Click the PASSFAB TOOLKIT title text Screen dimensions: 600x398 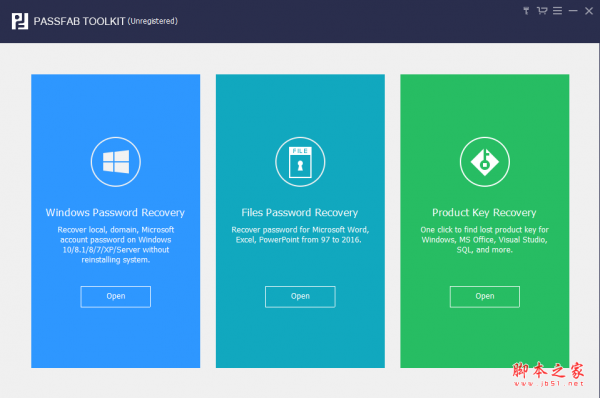[x=79, y=21]
